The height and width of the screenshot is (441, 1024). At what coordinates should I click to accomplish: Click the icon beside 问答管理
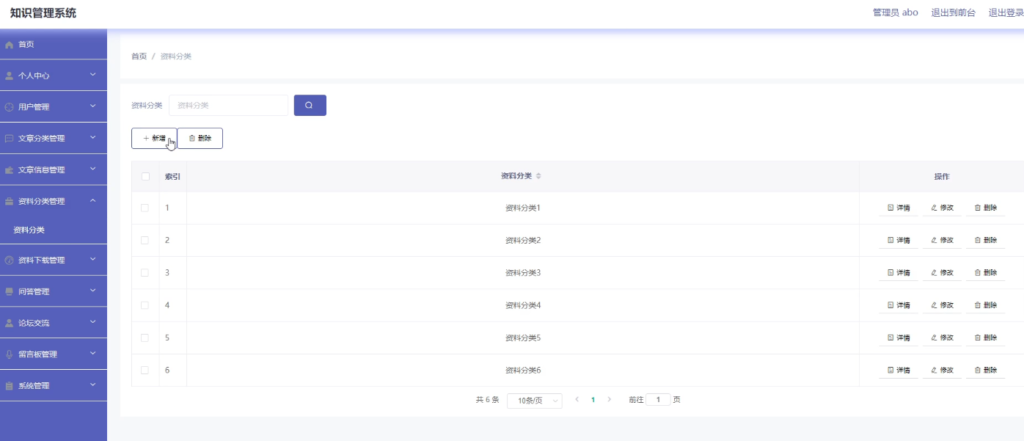tap(9, 291)
